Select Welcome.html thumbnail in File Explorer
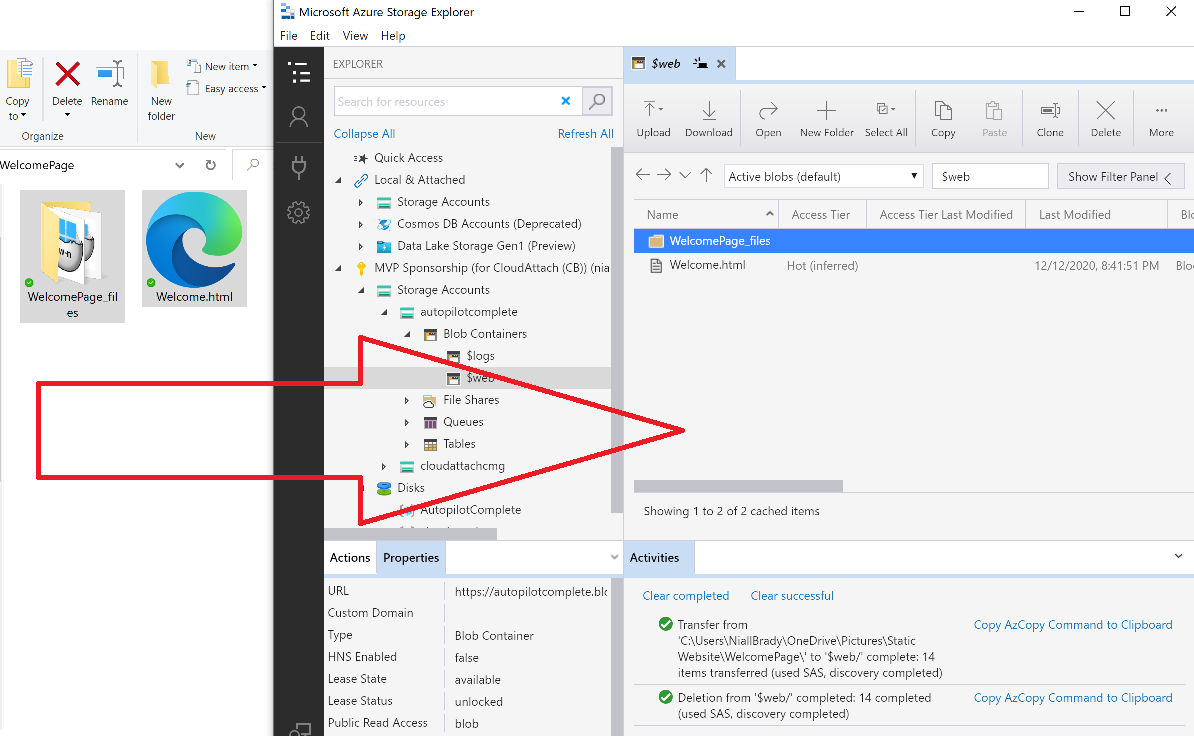 coord(194,248)
